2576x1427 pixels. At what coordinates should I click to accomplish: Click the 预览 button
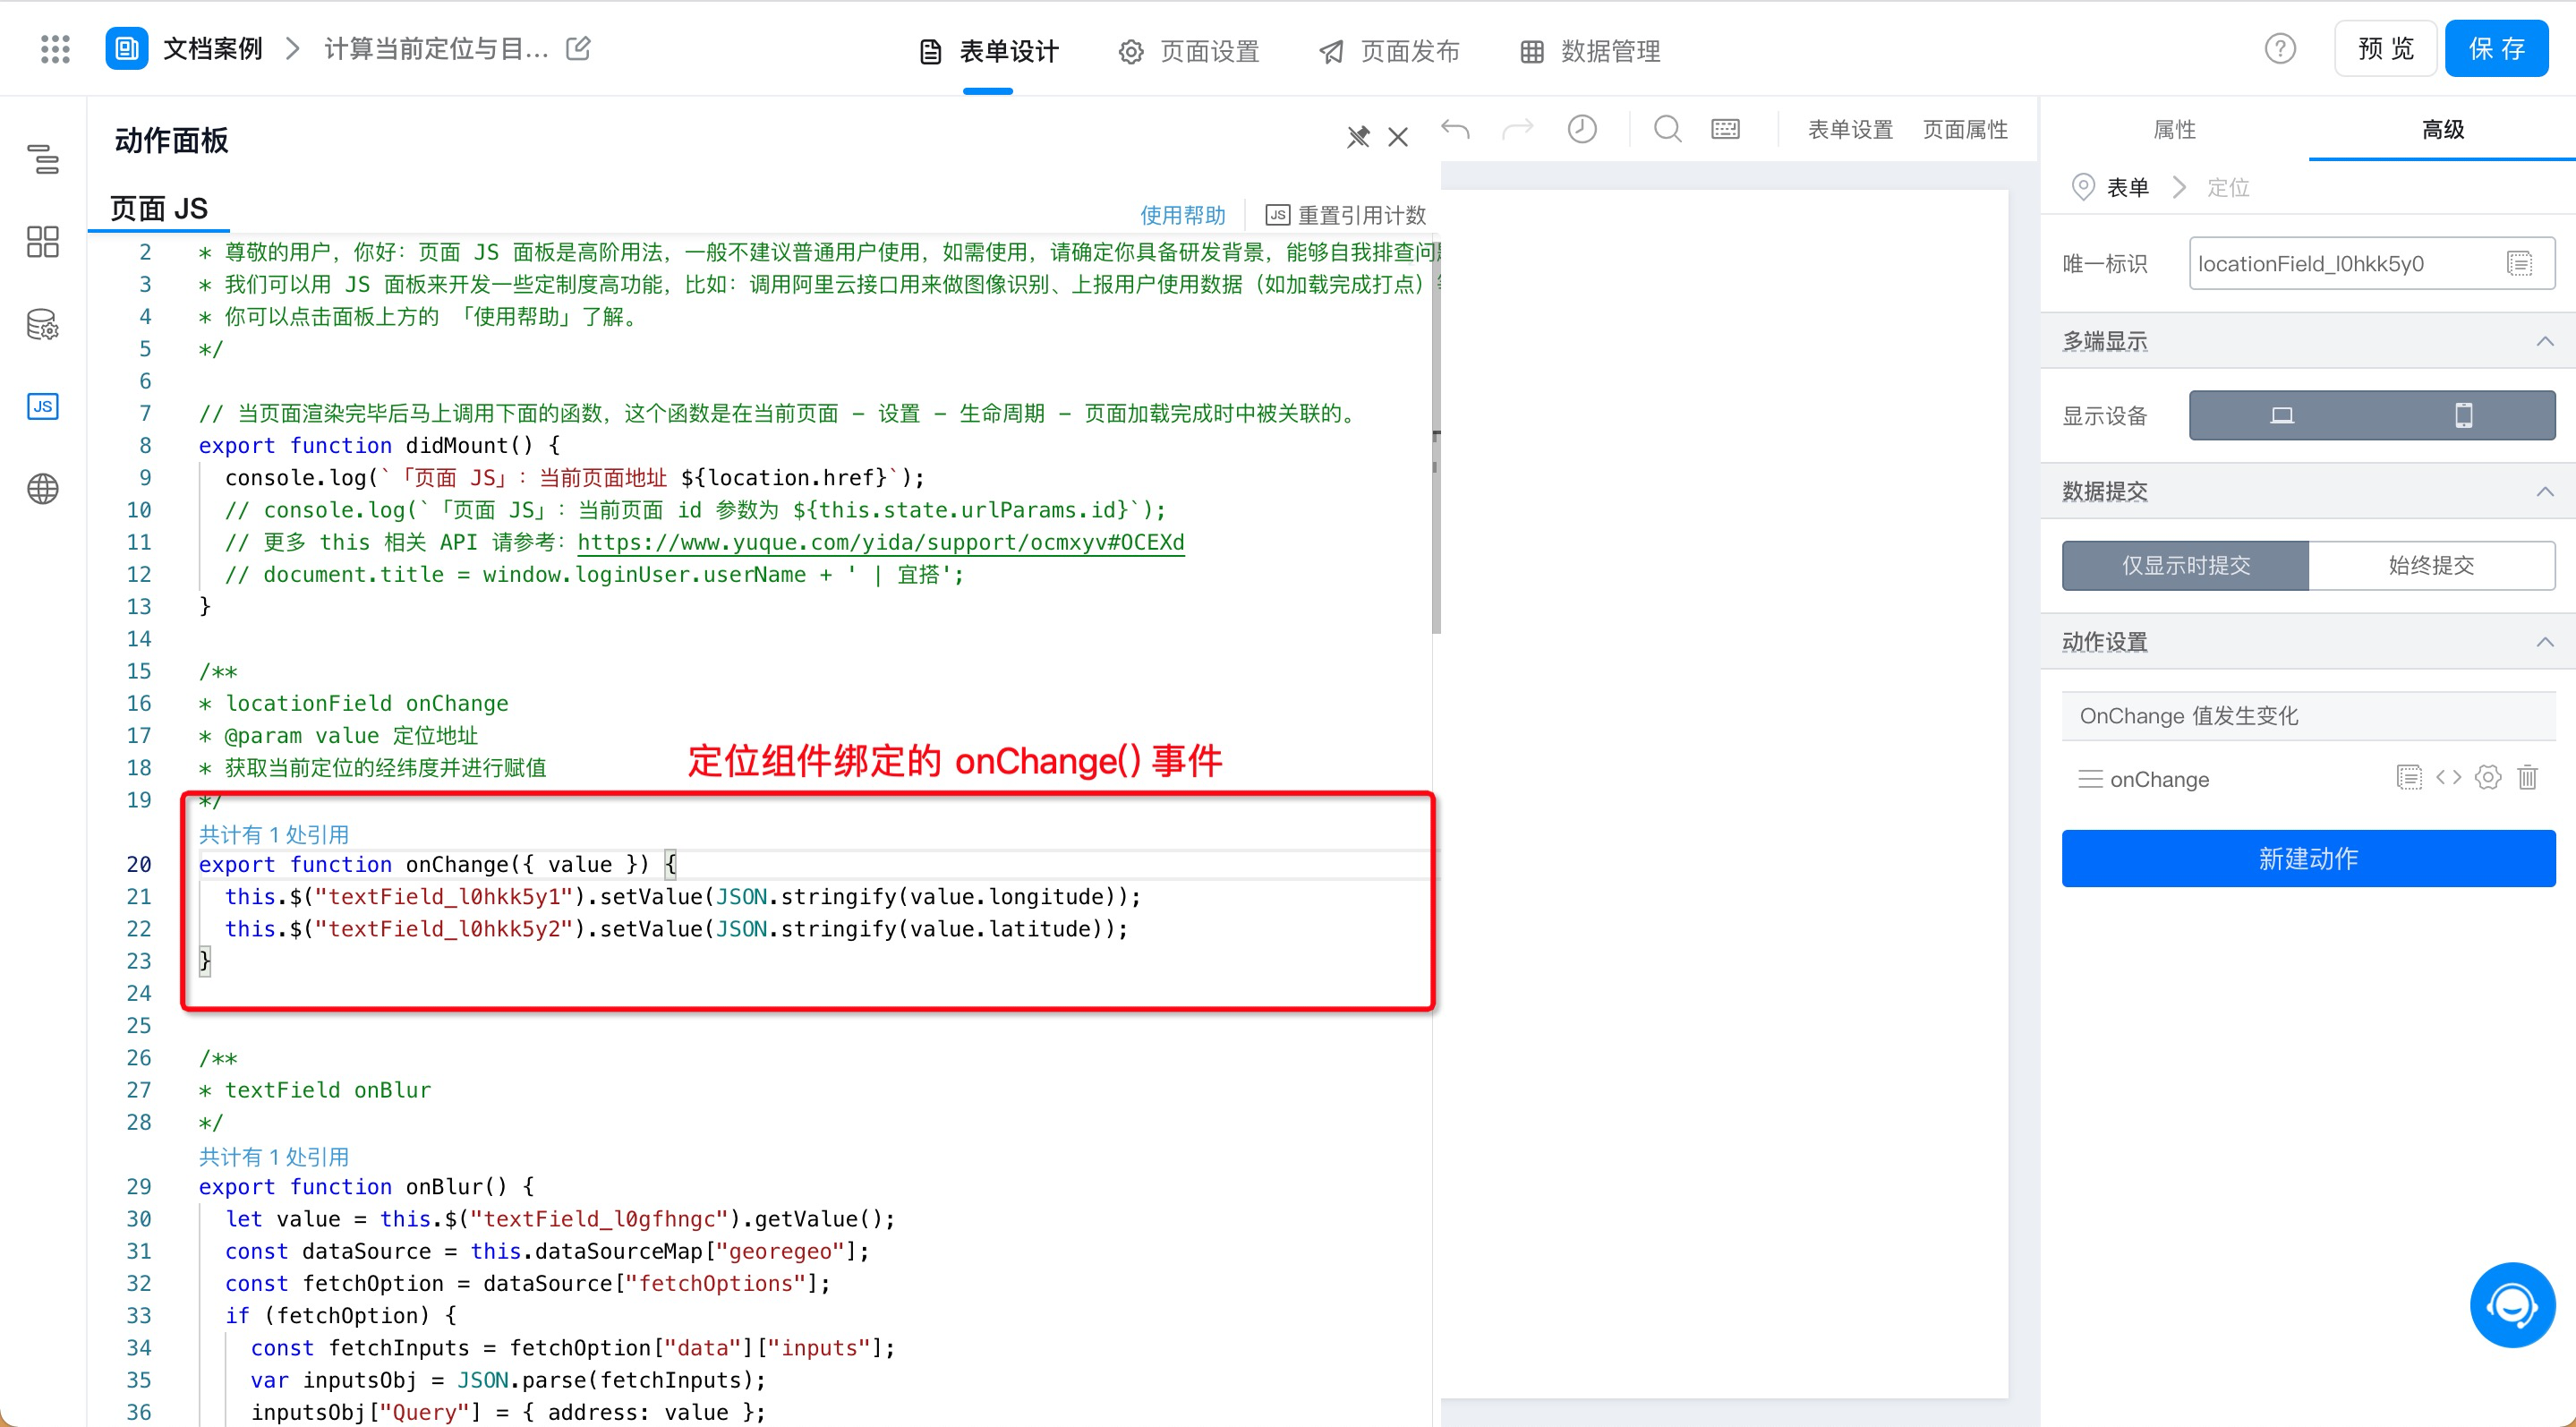(2385, 49)
